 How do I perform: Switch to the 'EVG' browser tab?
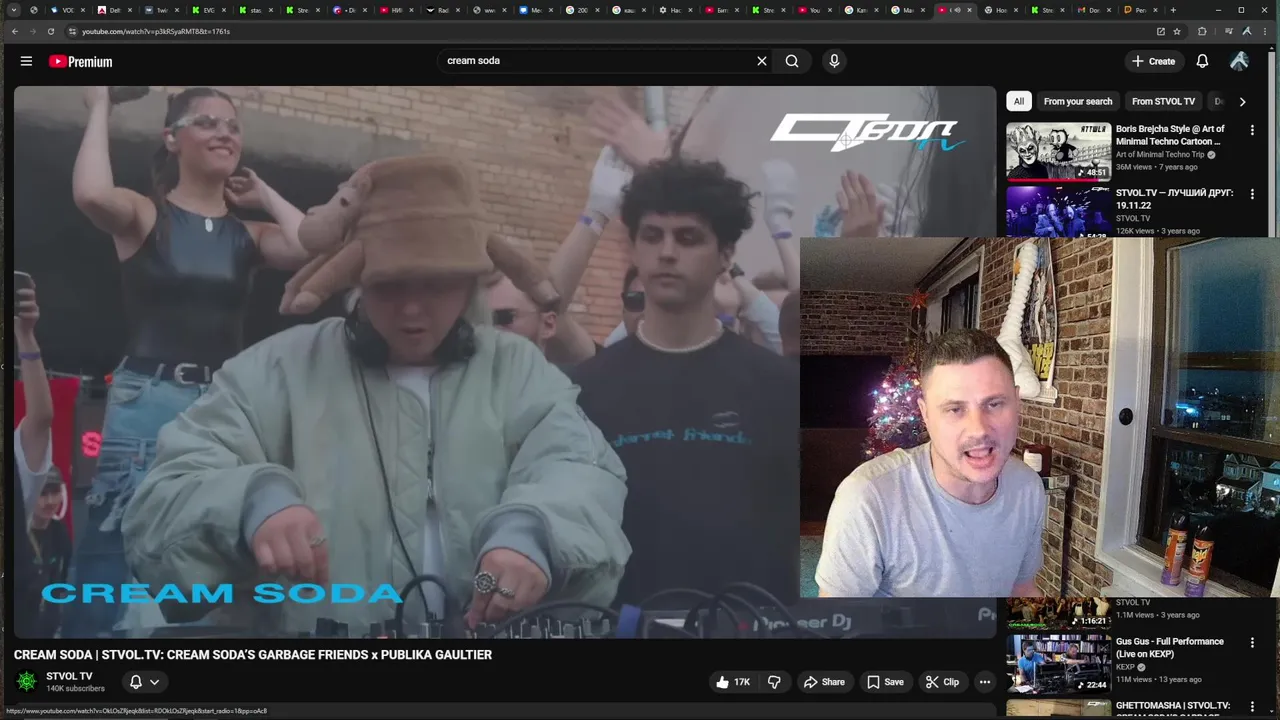point(208,10)
